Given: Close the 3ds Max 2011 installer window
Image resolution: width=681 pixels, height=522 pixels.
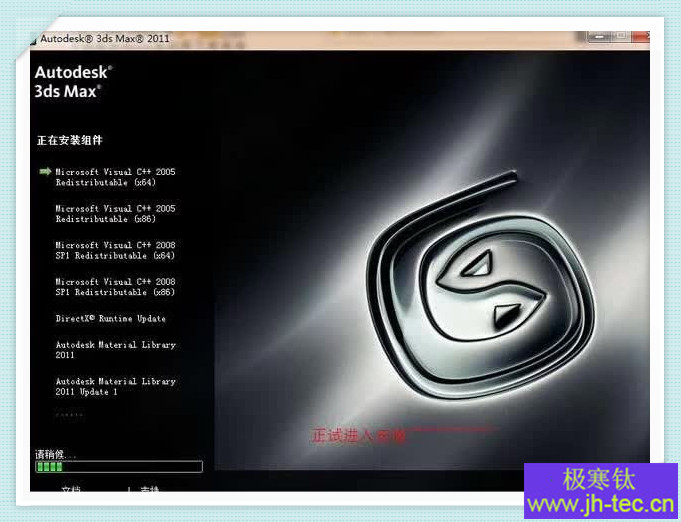Looking at the screenshot, I should [641, 36].
